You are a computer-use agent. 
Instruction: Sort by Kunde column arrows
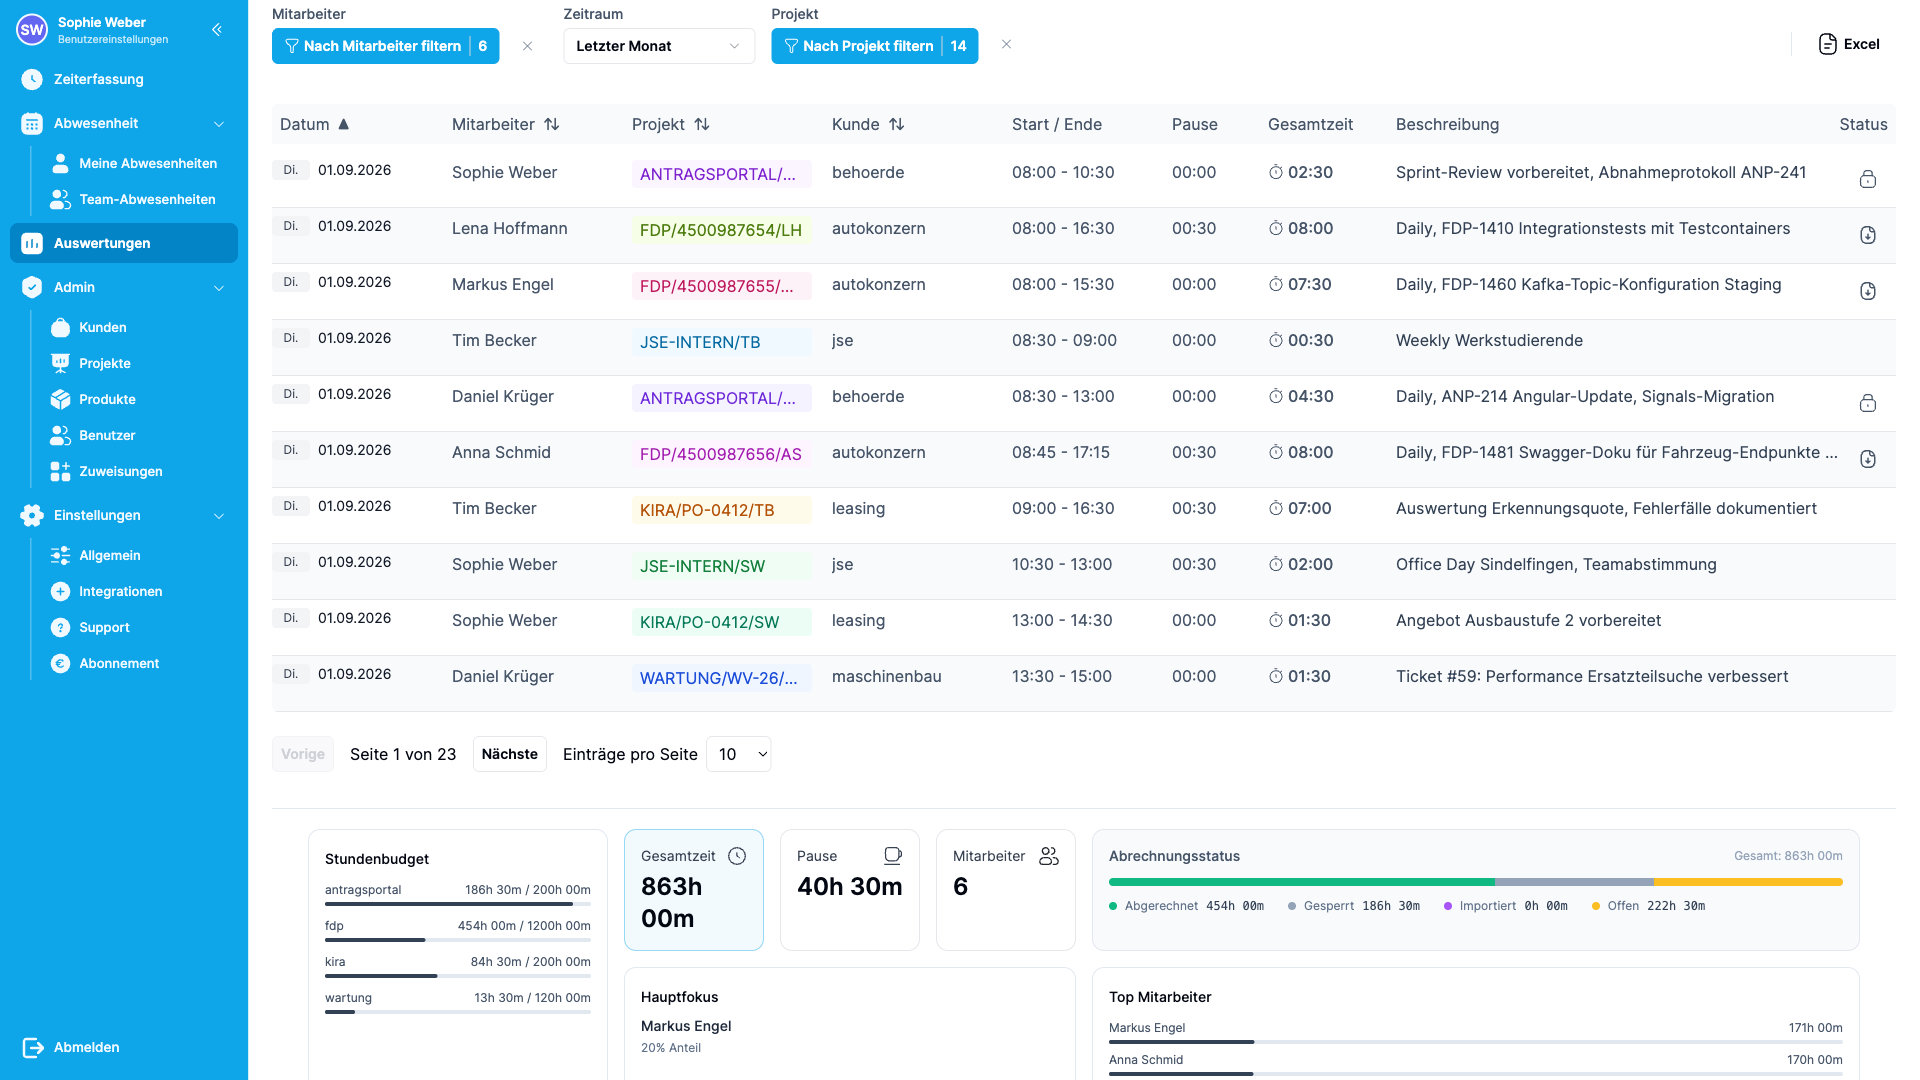point(896,124)
